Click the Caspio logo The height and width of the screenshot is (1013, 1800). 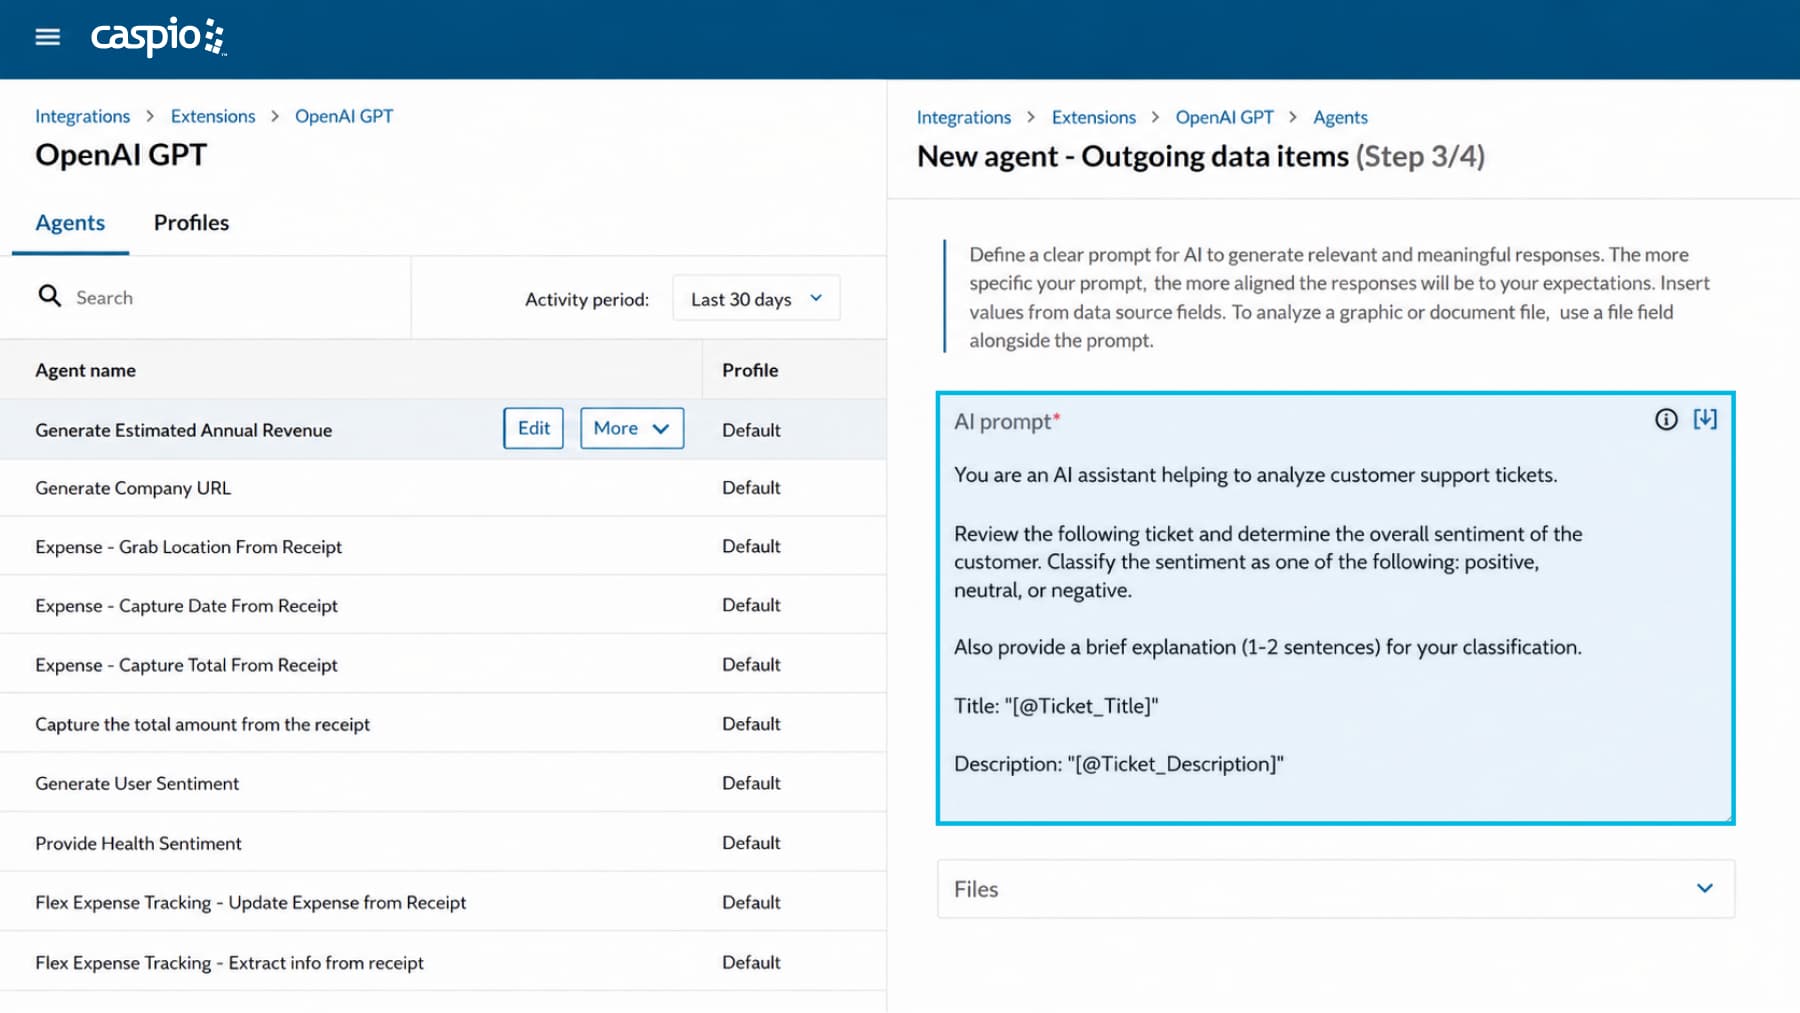[159, 37]
